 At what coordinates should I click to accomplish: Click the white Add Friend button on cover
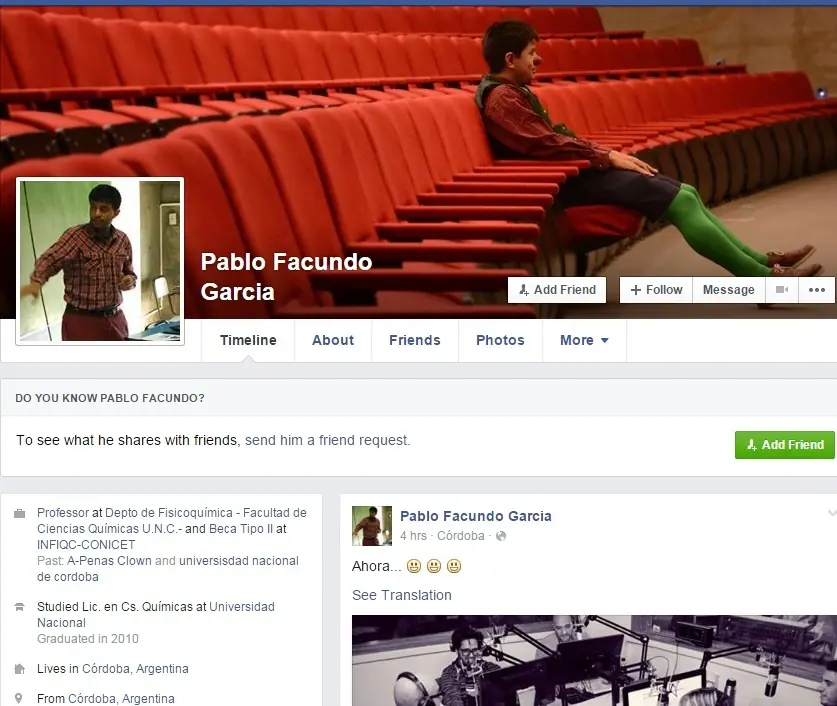(x=557, y=290)
